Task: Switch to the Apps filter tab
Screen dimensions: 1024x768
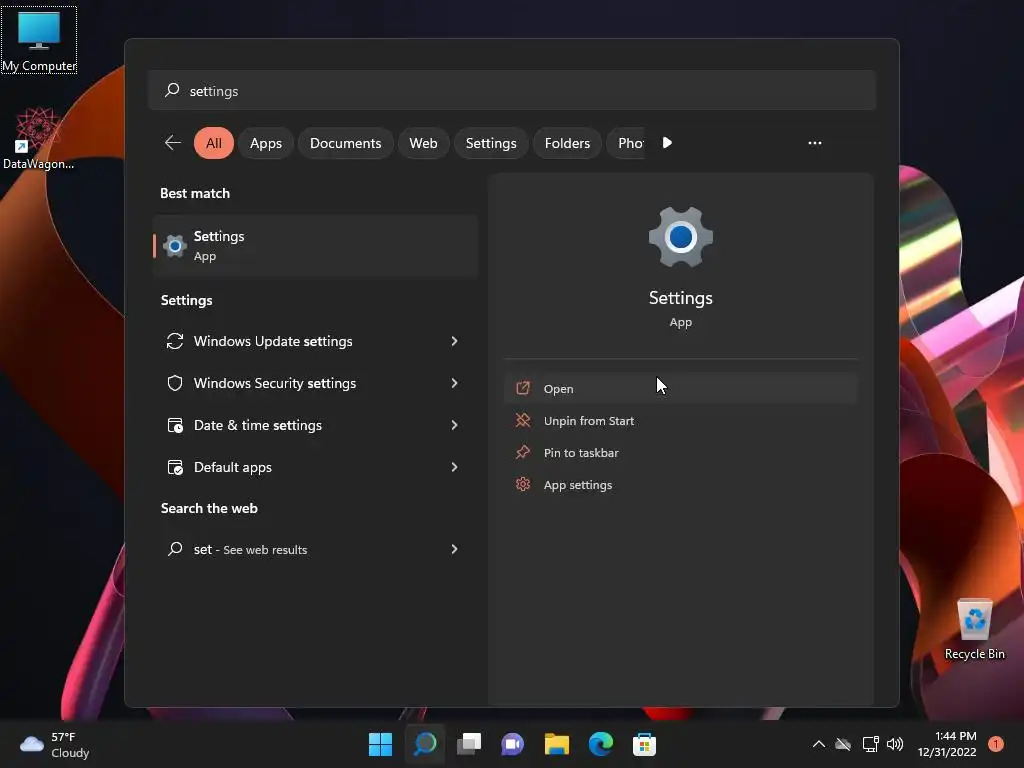Action: click(x=266, y=143)
